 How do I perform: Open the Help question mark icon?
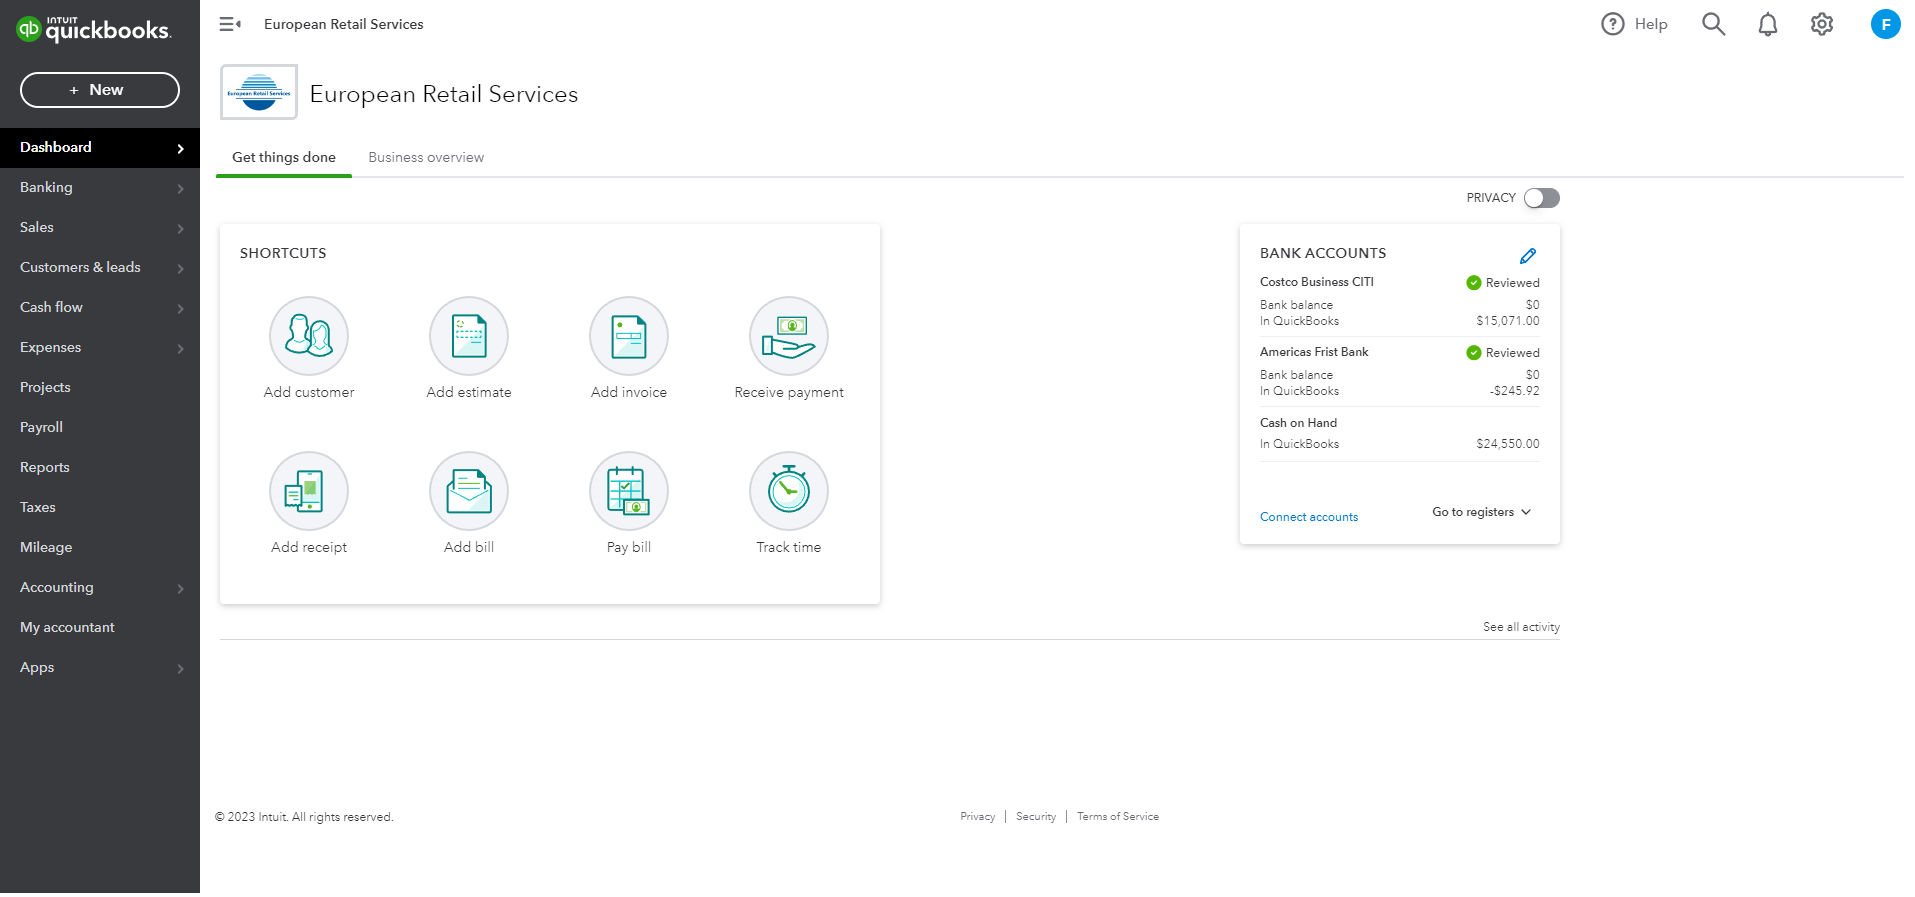1613,24
